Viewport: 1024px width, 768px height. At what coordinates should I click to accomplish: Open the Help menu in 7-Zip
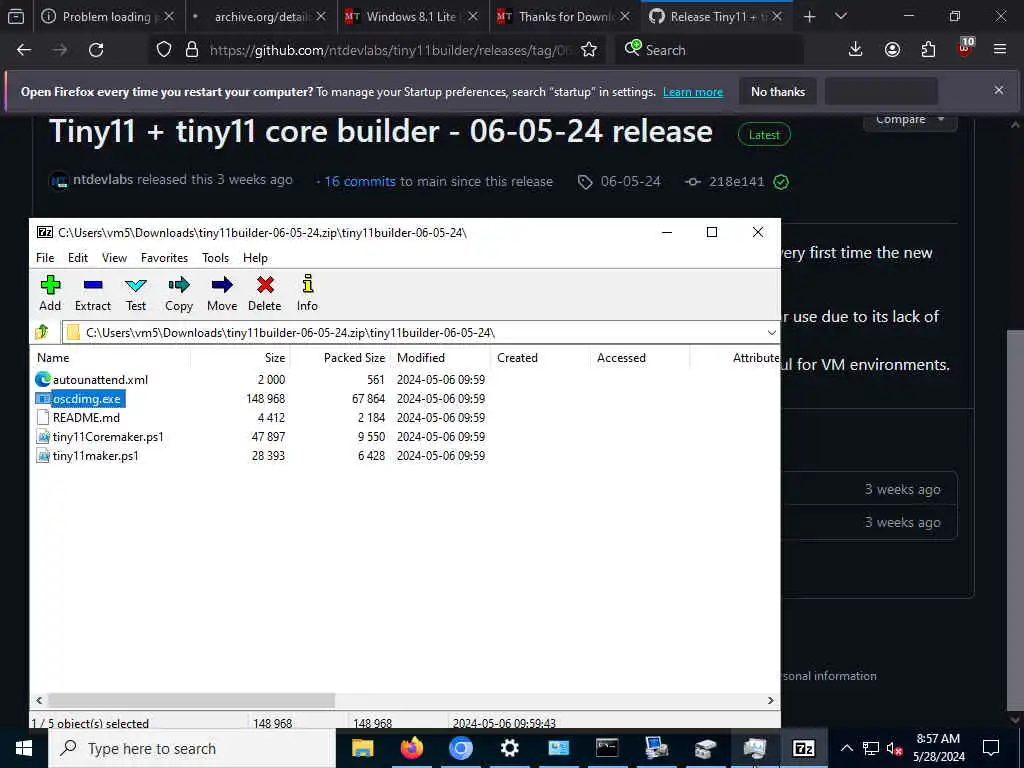pyautogui.click(x=255, y=258)
